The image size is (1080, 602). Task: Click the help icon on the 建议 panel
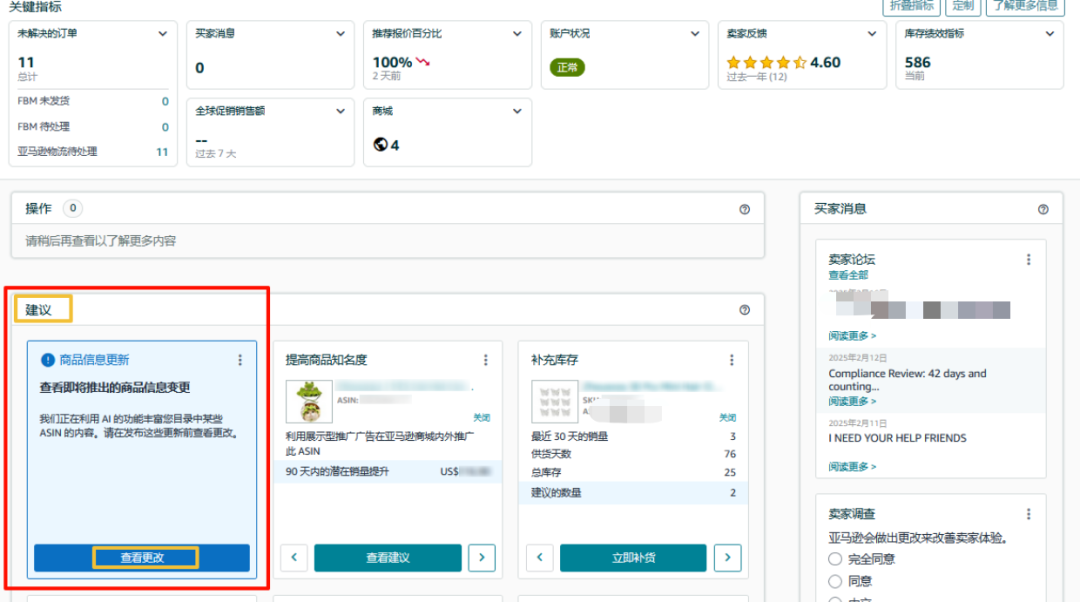click(744, 310)
